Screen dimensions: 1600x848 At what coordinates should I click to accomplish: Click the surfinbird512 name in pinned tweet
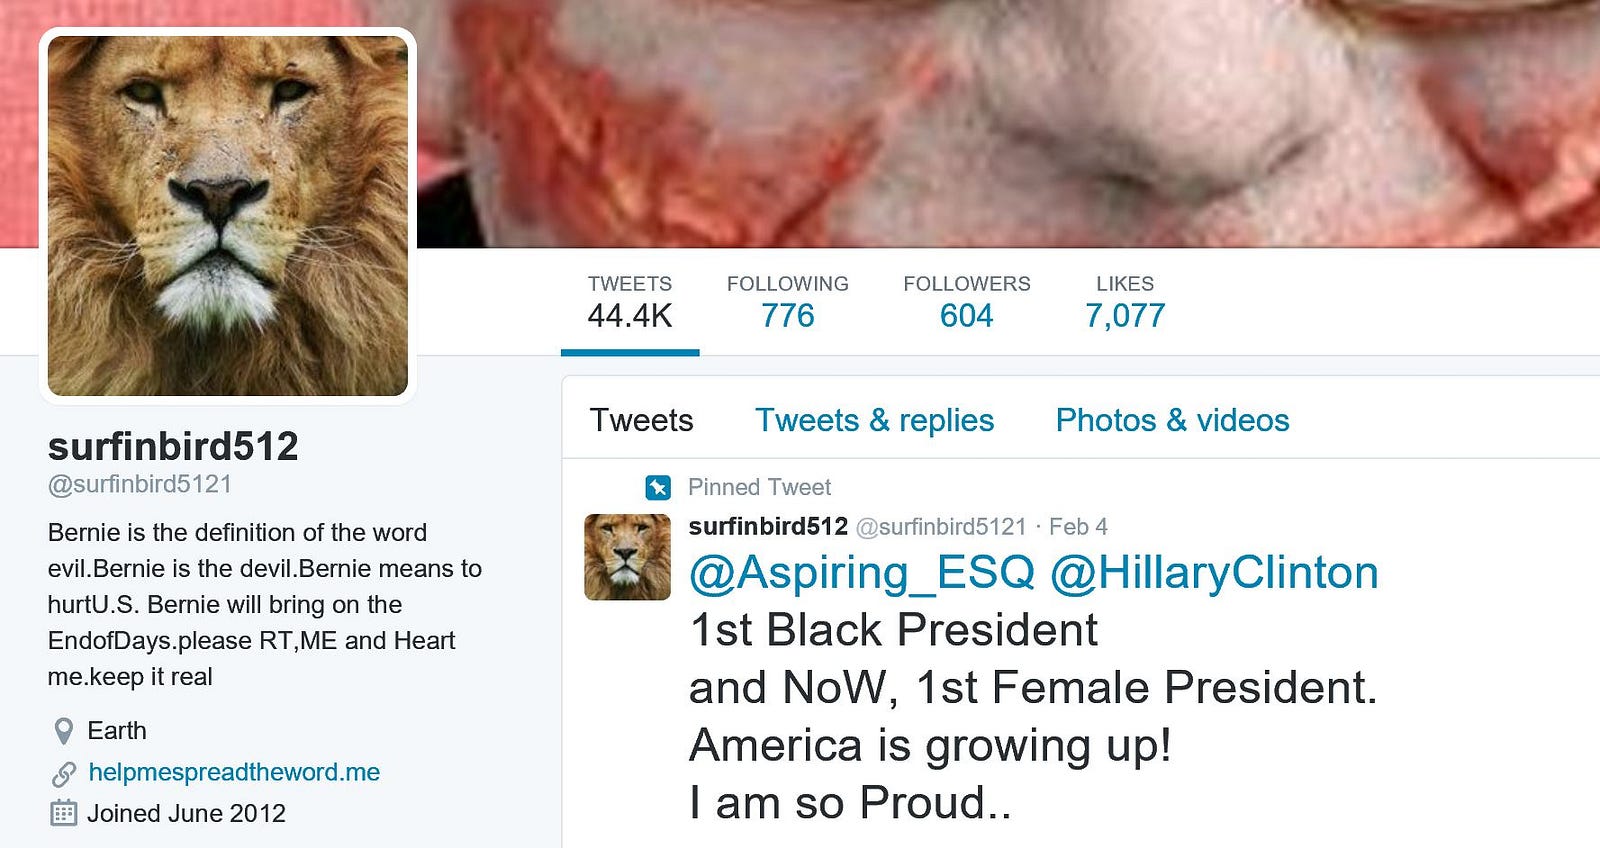click(x=768, y=527)
